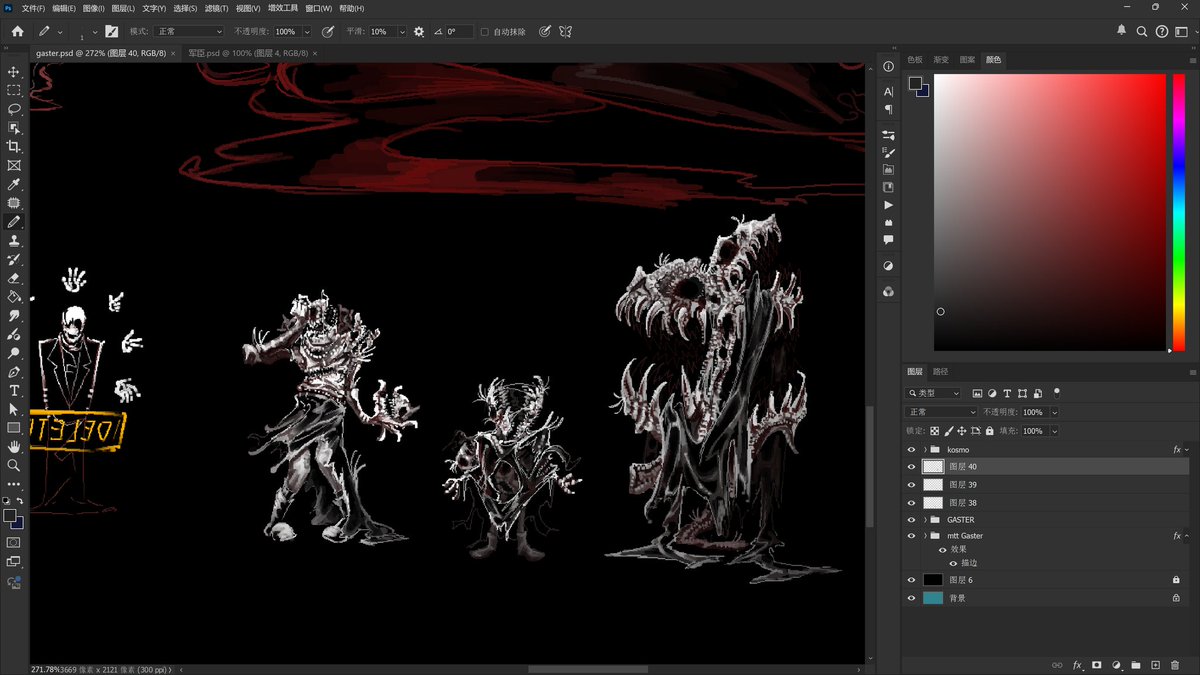
Task: Click the 图层 6 layer thumbnail
Action: pyautogui.click(x=933, y=580)
